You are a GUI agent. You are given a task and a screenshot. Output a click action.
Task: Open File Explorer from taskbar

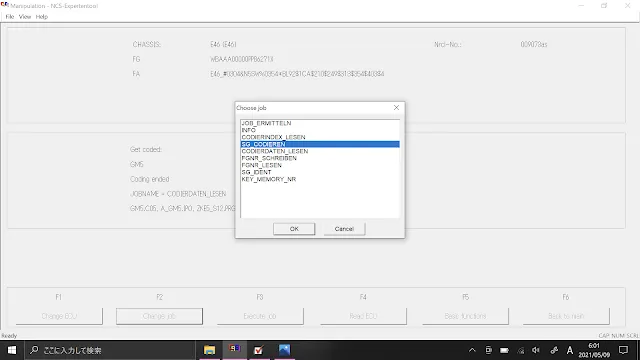[209, 350]
